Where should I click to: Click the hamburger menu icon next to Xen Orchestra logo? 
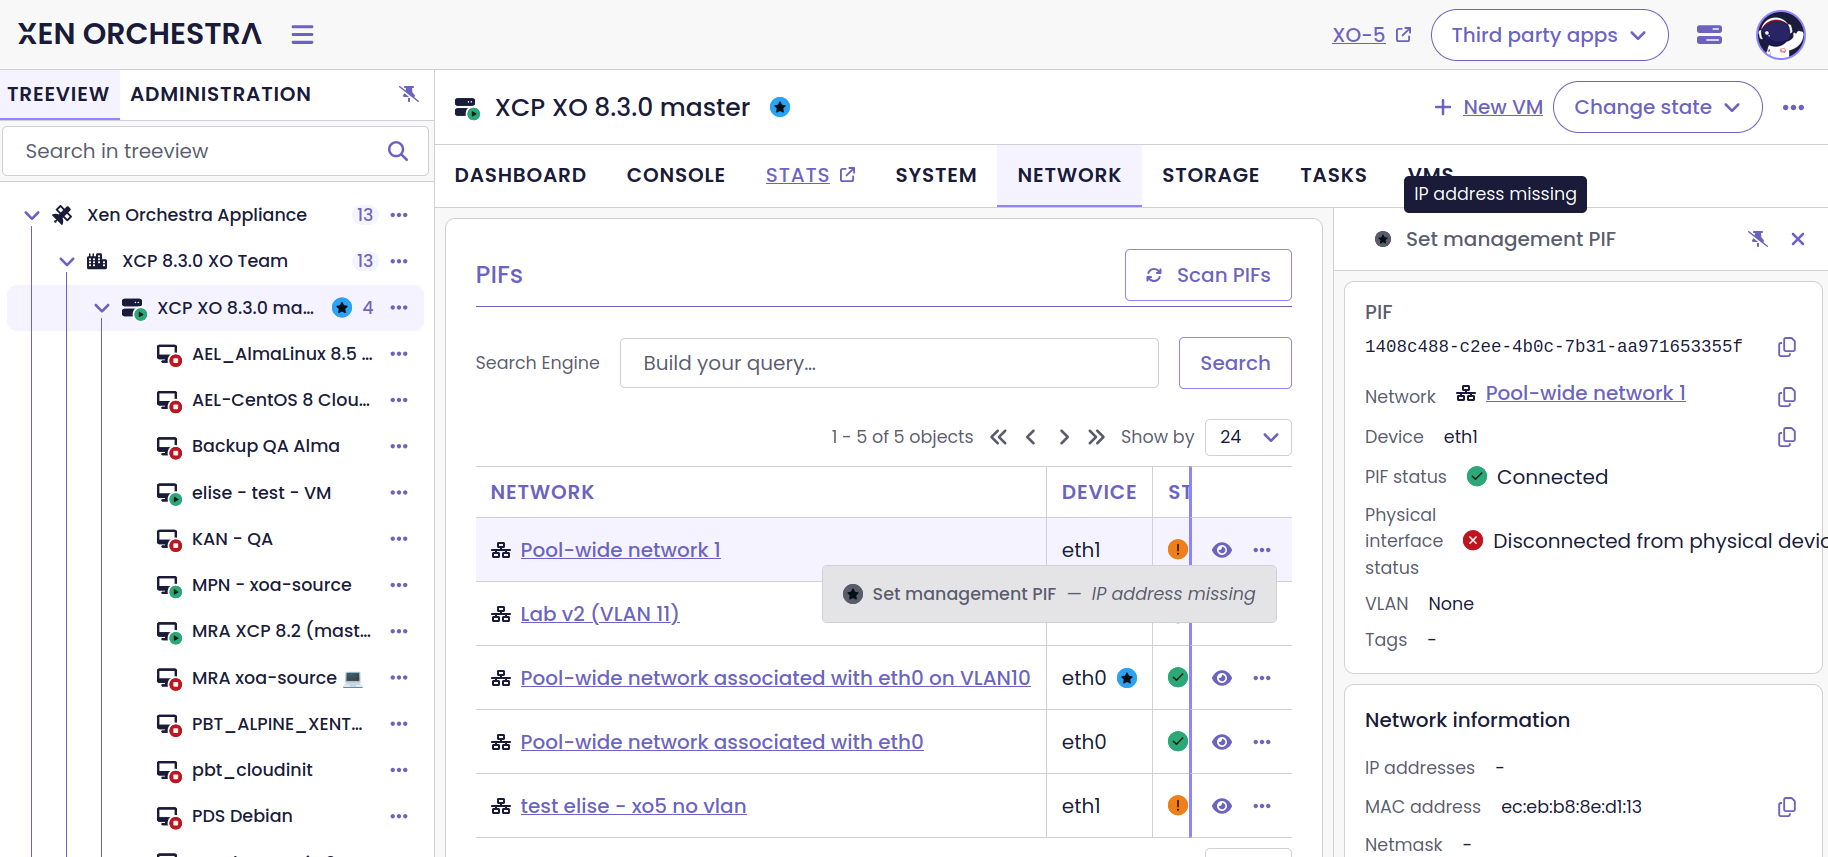point(302,35)
